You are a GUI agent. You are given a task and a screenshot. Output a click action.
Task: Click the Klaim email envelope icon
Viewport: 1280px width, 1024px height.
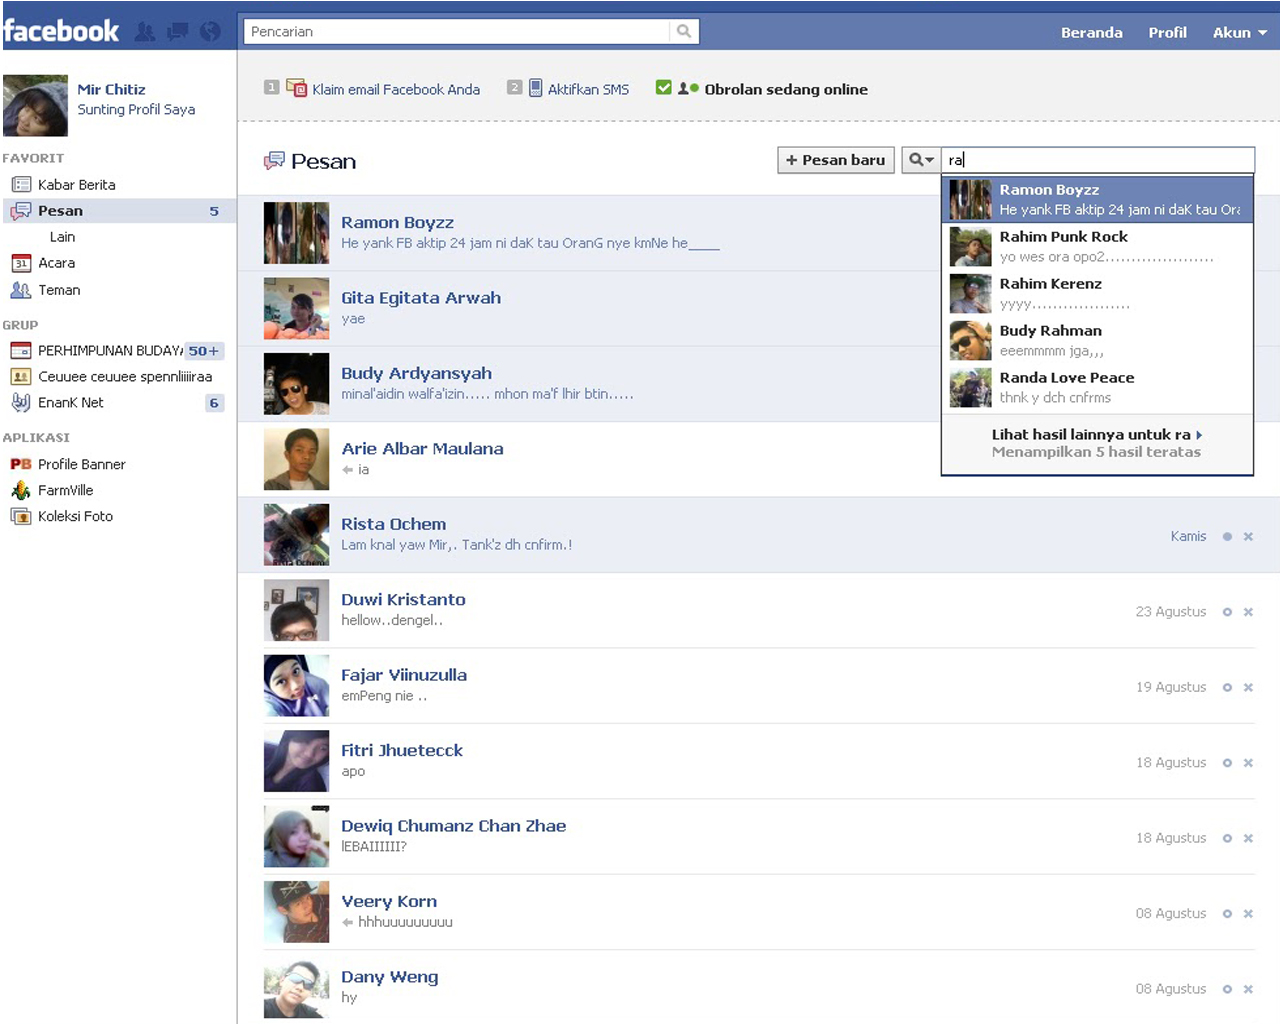pyautogui.click(x=296, y=88)
